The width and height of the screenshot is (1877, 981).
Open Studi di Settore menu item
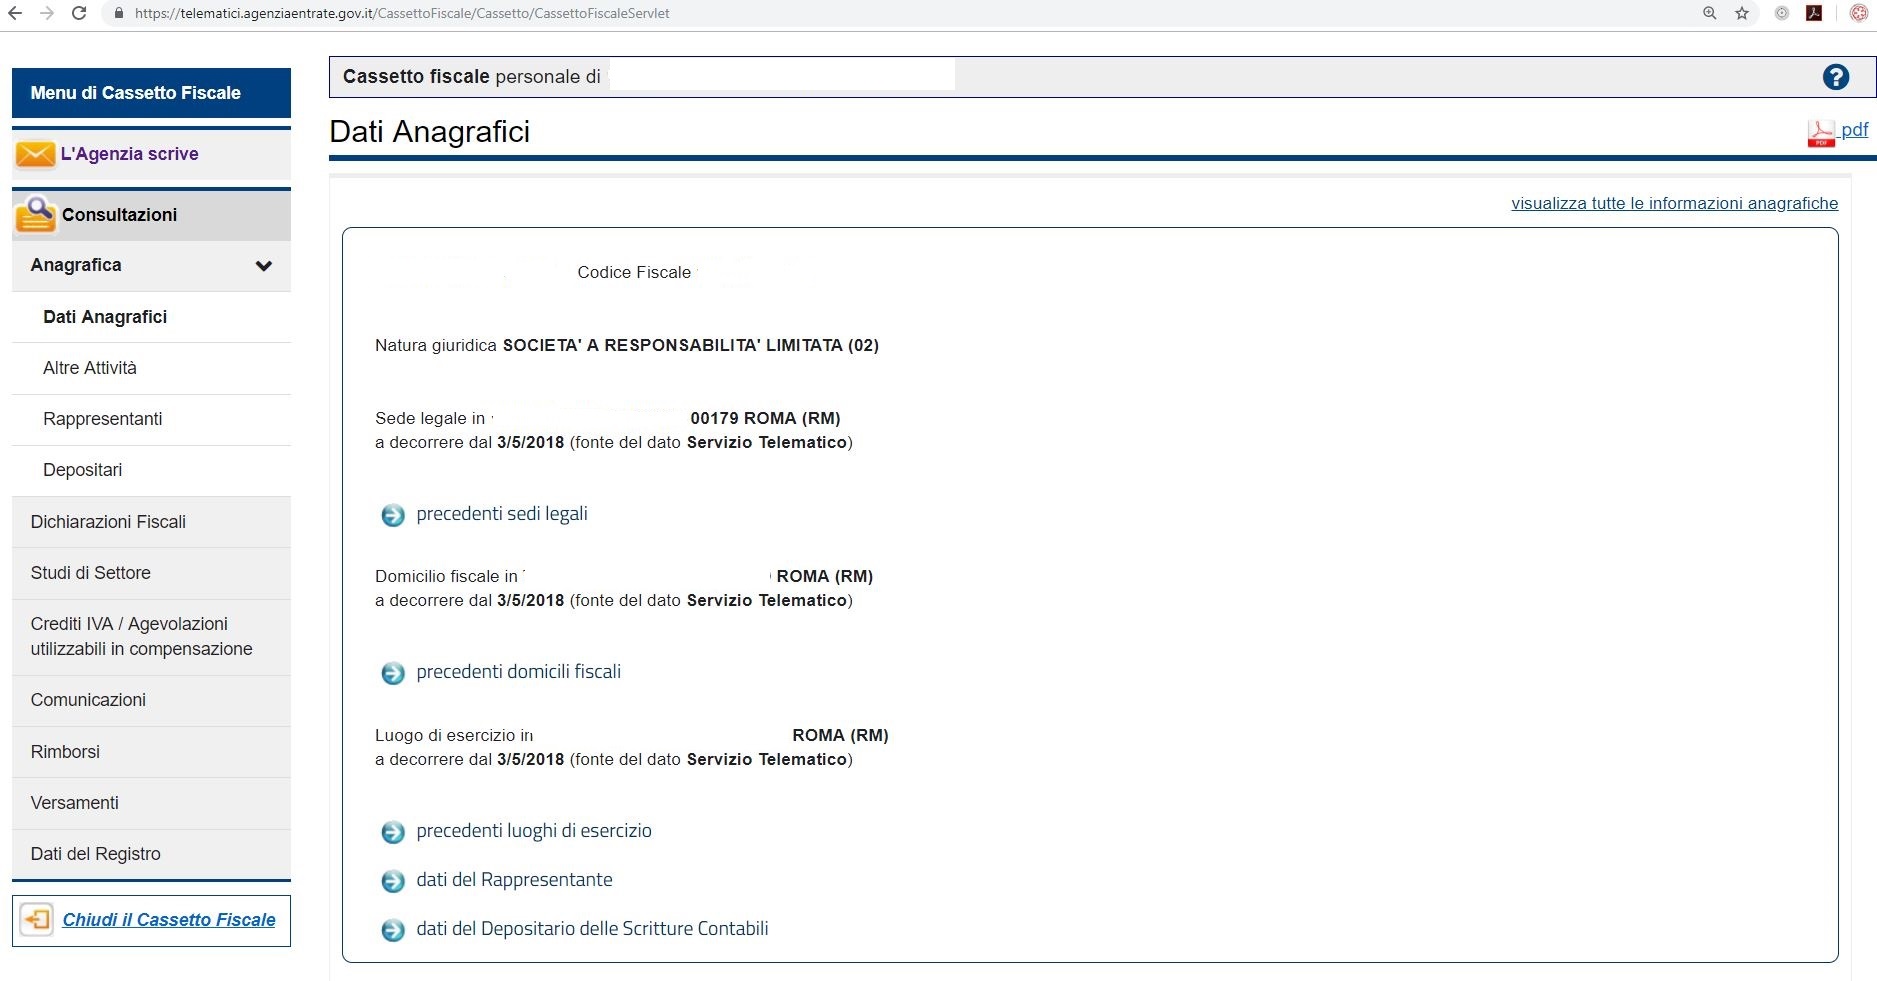point(151,573)
